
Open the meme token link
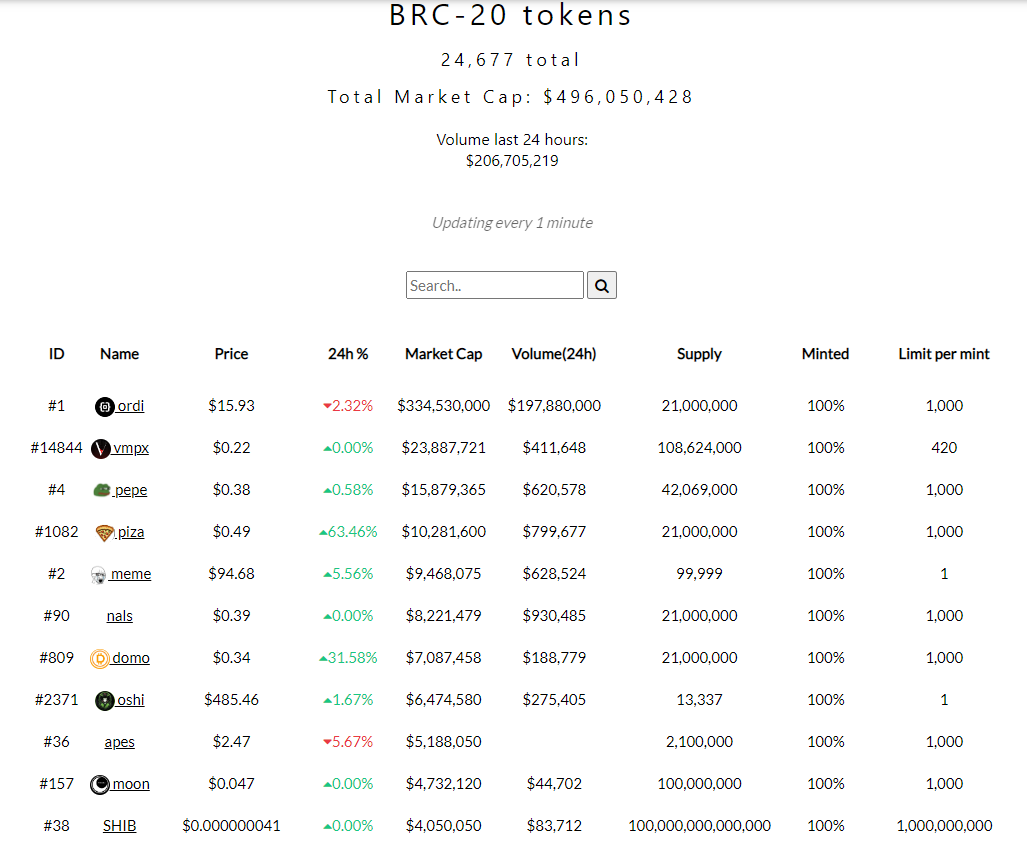coord(130,574)
